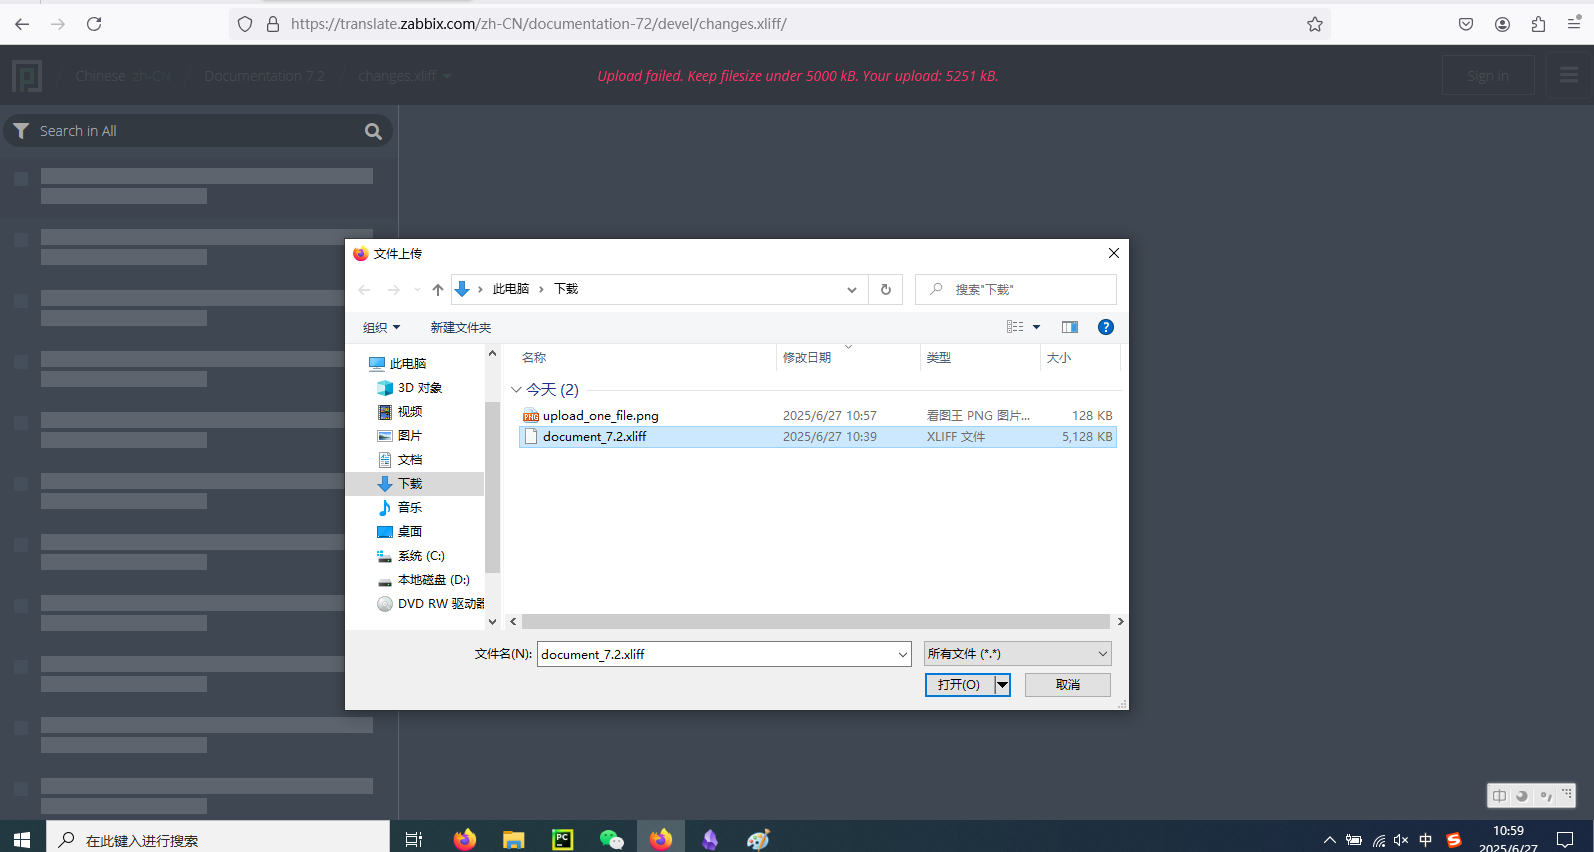Open WeChat from the taskbar
The height and width of the screenshot is (852, 1594).
[x=611, y=839]
